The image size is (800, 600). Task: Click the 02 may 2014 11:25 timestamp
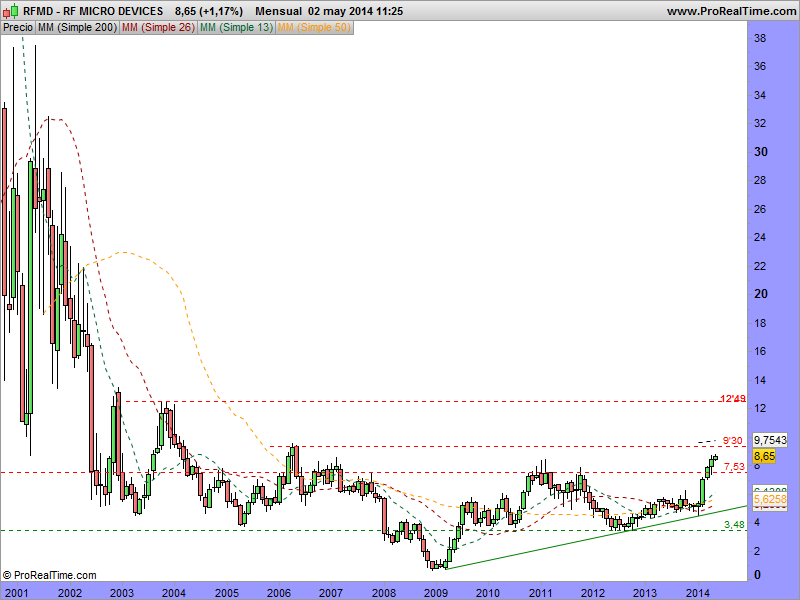(356, 11)
